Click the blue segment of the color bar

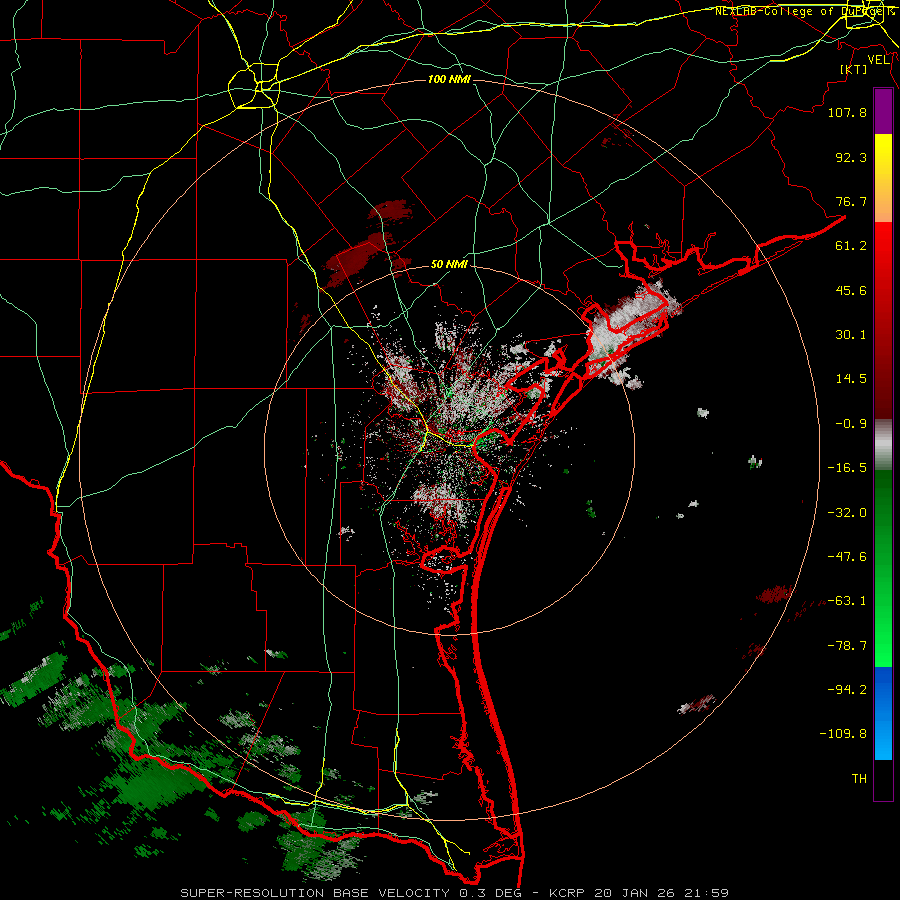tap(883, 713)
